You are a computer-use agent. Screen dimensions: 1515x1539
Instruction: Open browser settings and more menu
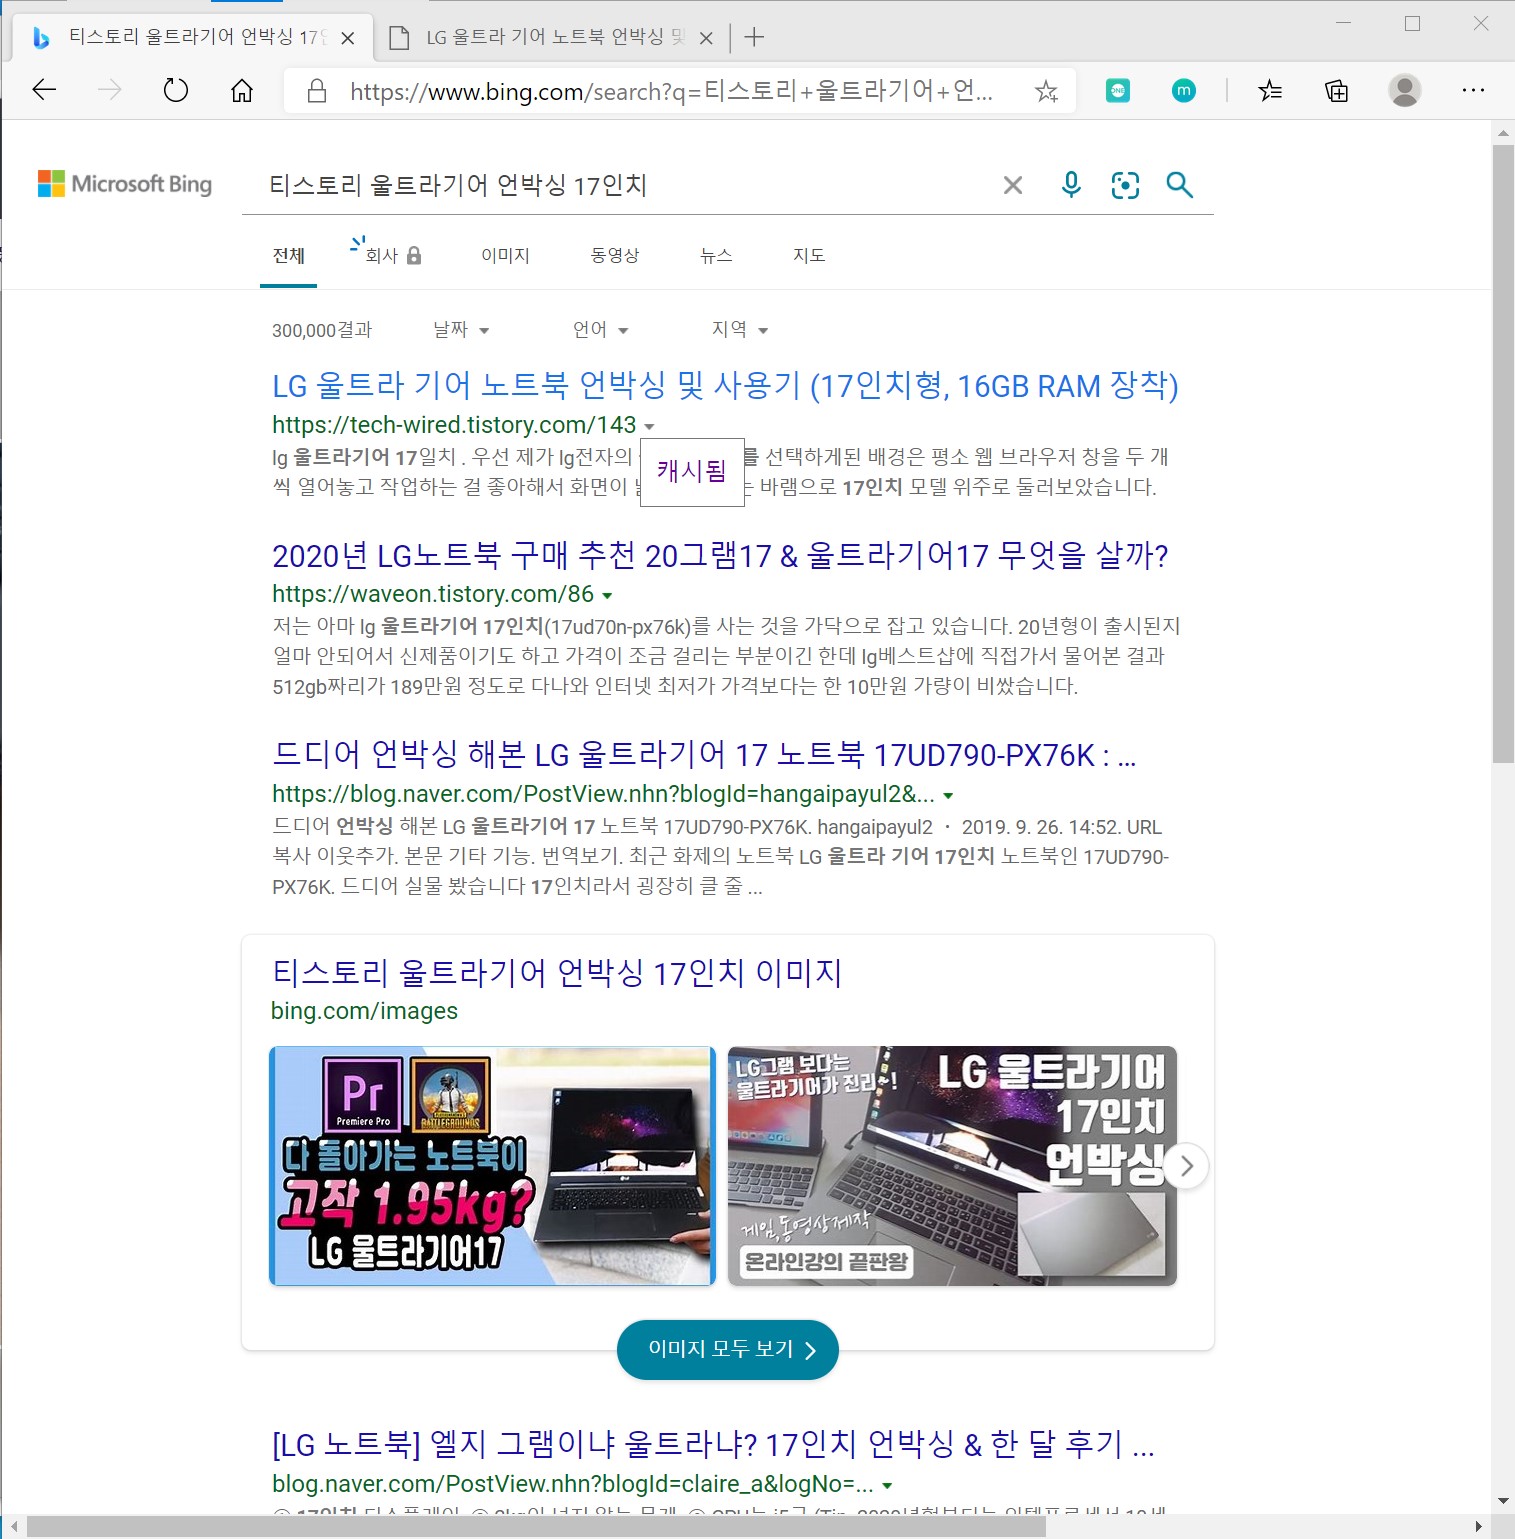[x=1473, y=91]
